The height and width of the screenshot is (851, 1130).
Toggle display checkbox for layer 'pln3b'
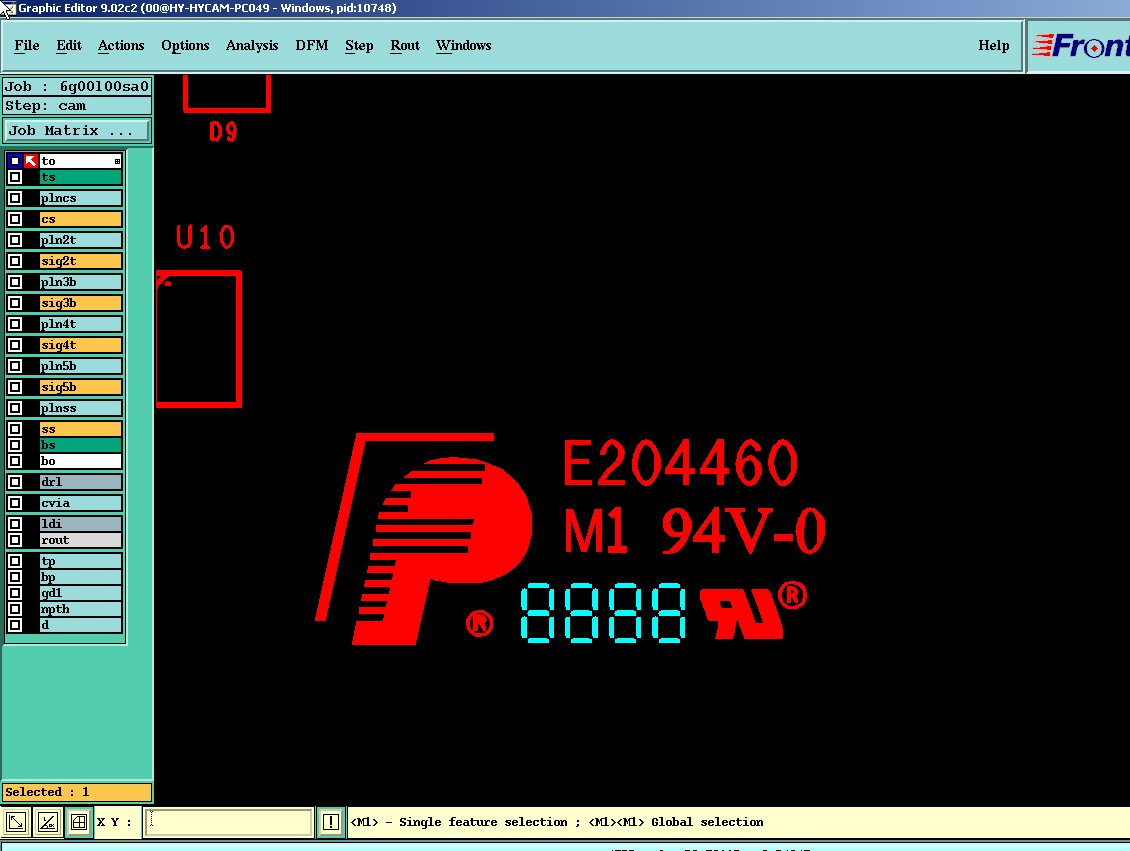[x=14, y=281]
